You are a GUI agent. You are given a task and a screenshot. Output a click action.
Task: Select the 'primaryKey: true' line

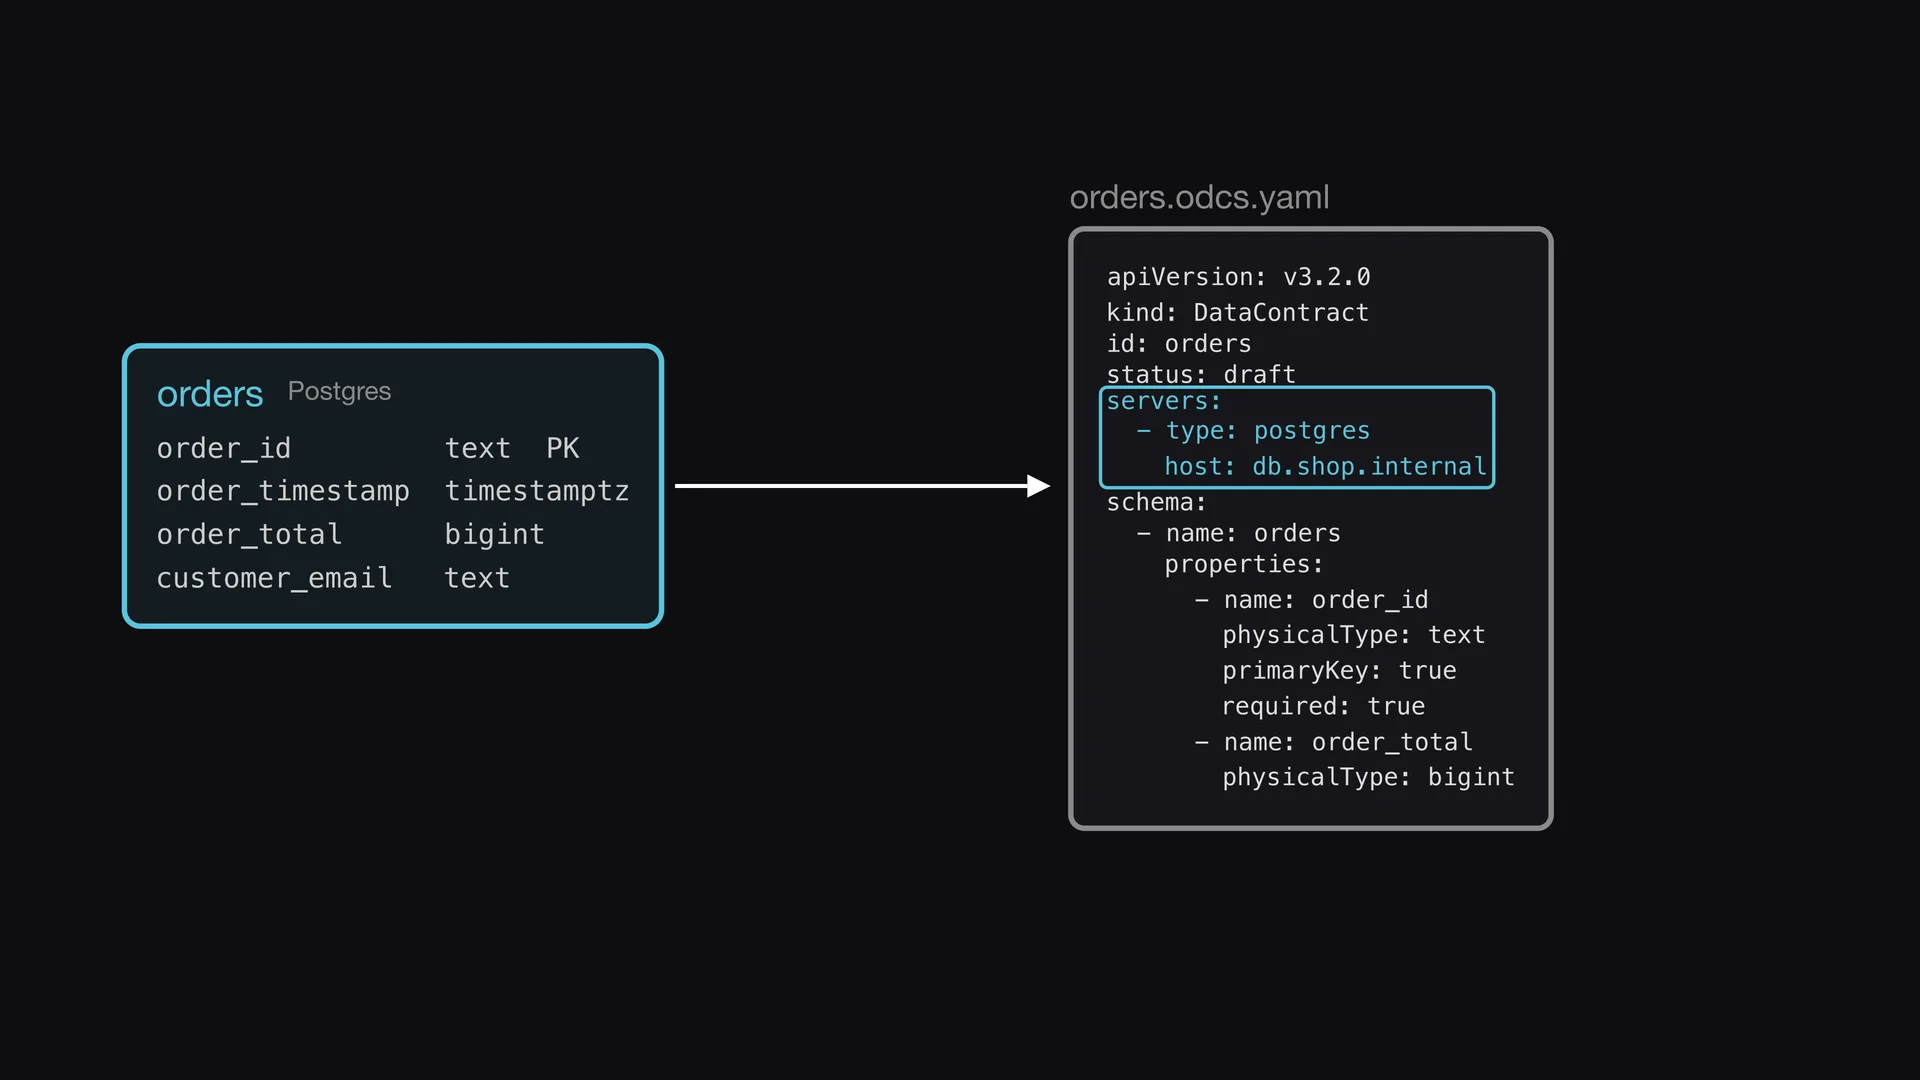point(1339,671)
